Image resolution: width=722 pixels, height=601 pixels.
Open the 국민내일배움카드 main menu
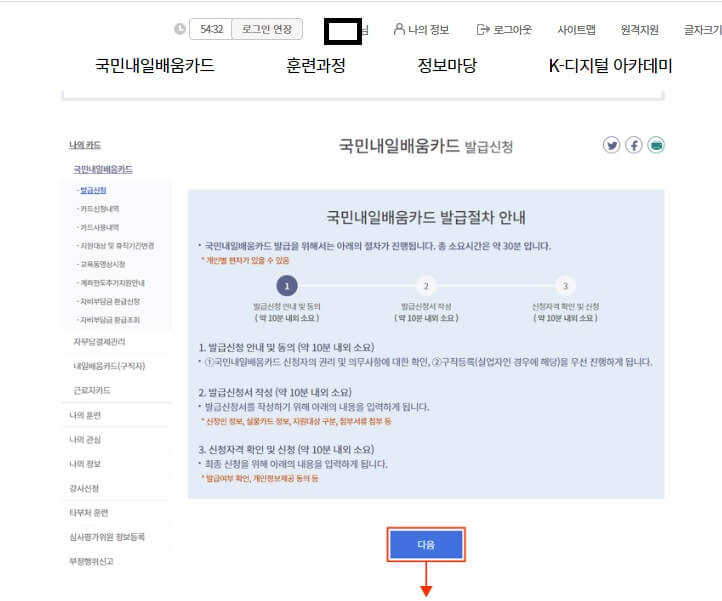(155, 65)
